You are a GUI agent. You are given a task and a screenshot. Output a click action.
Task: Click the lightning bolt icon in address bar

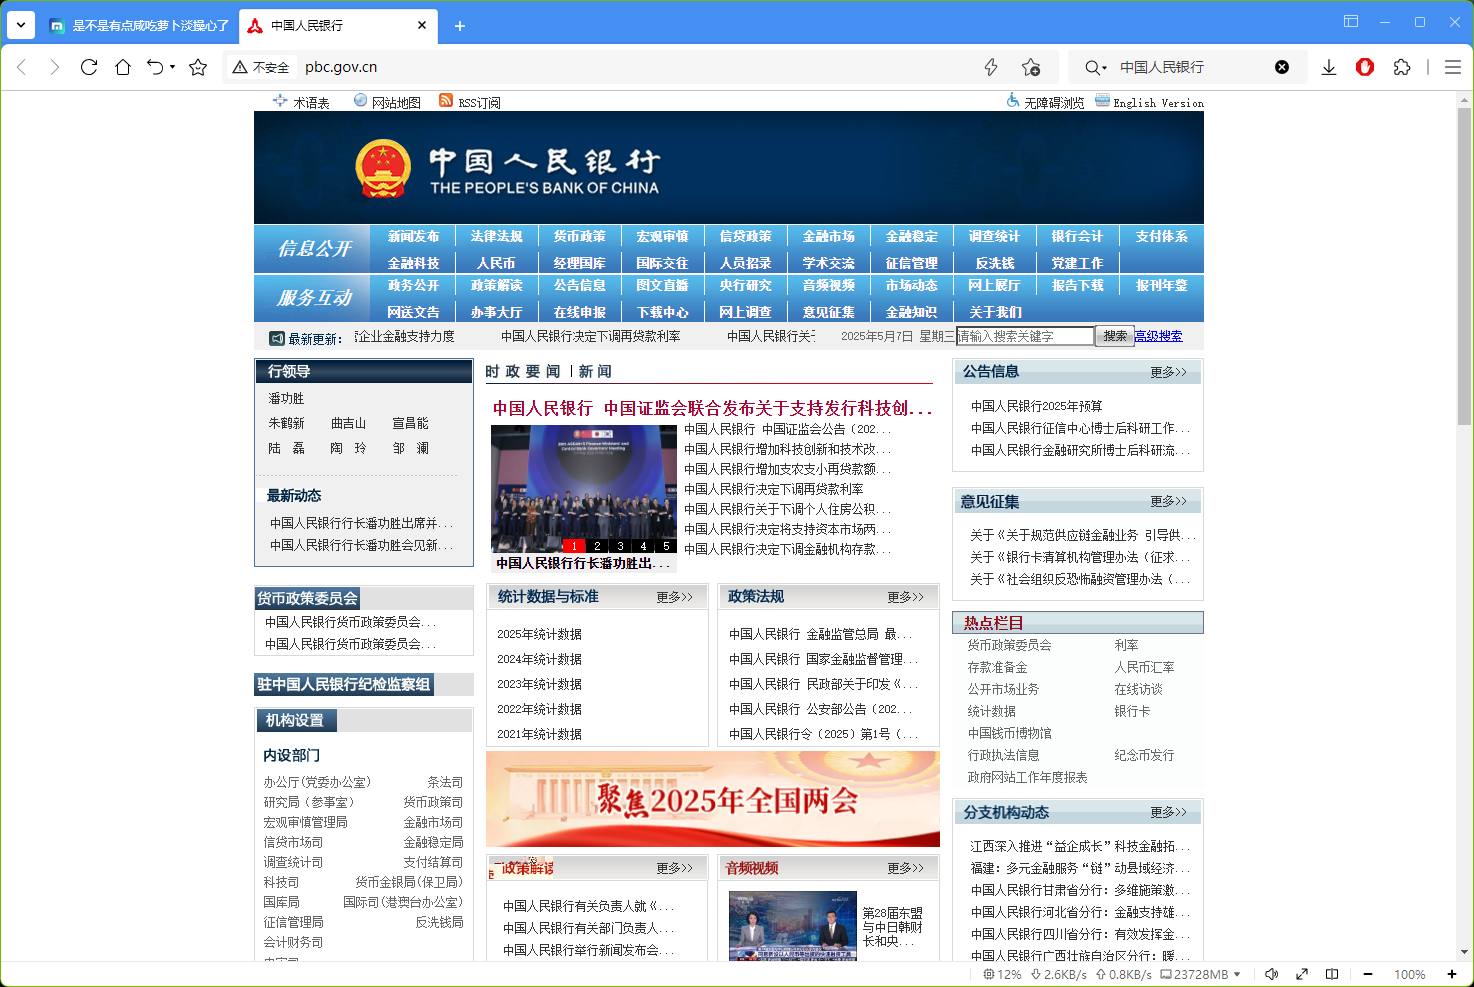tap(991, 67)
